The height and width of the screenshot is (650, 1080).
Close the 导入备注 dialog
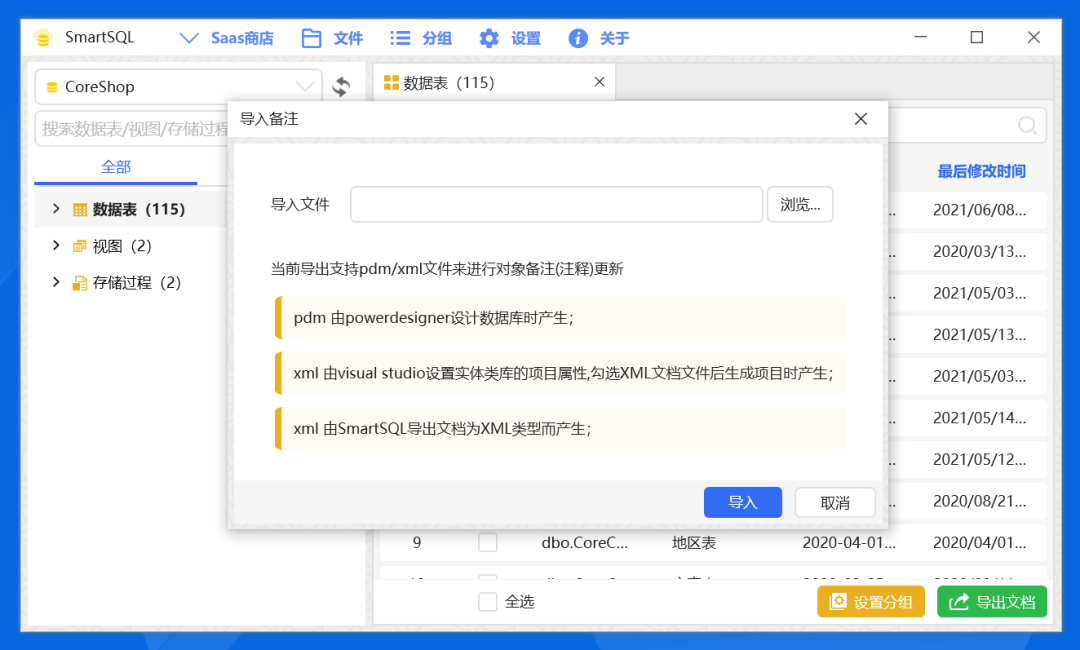click(861, 119)
